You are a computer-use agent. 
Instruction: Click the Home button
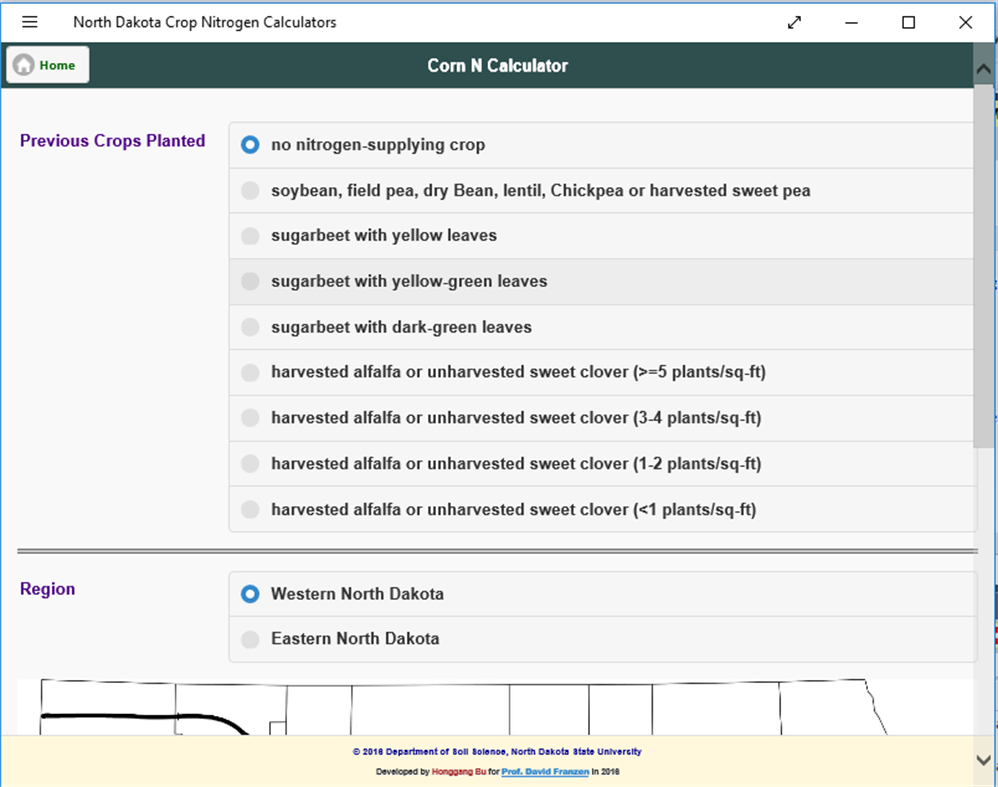48,65
